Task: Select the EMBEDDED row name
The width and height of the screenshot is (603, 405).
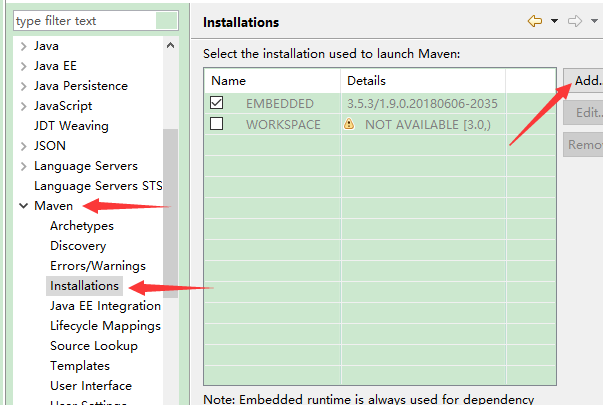Action: tap(280, 103)
